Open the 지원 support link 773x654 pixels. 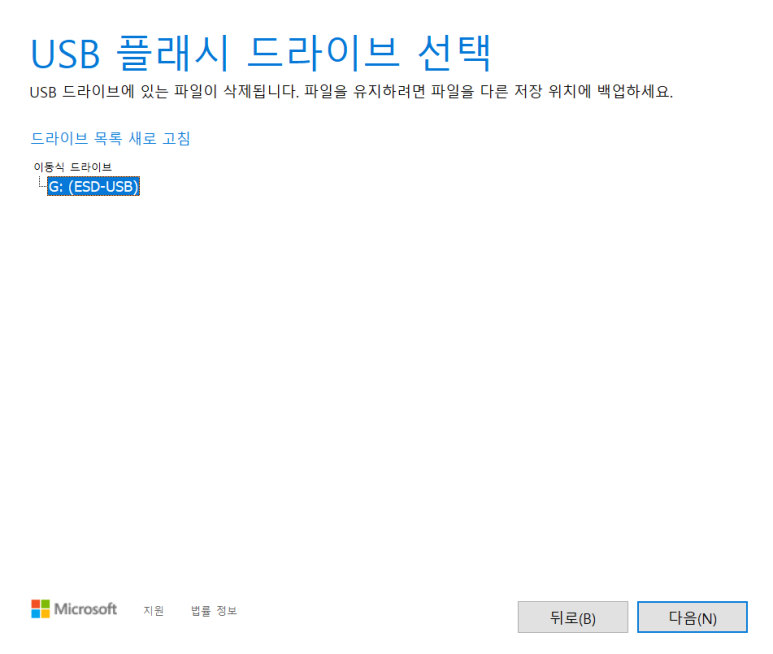(x=153, y=611)
